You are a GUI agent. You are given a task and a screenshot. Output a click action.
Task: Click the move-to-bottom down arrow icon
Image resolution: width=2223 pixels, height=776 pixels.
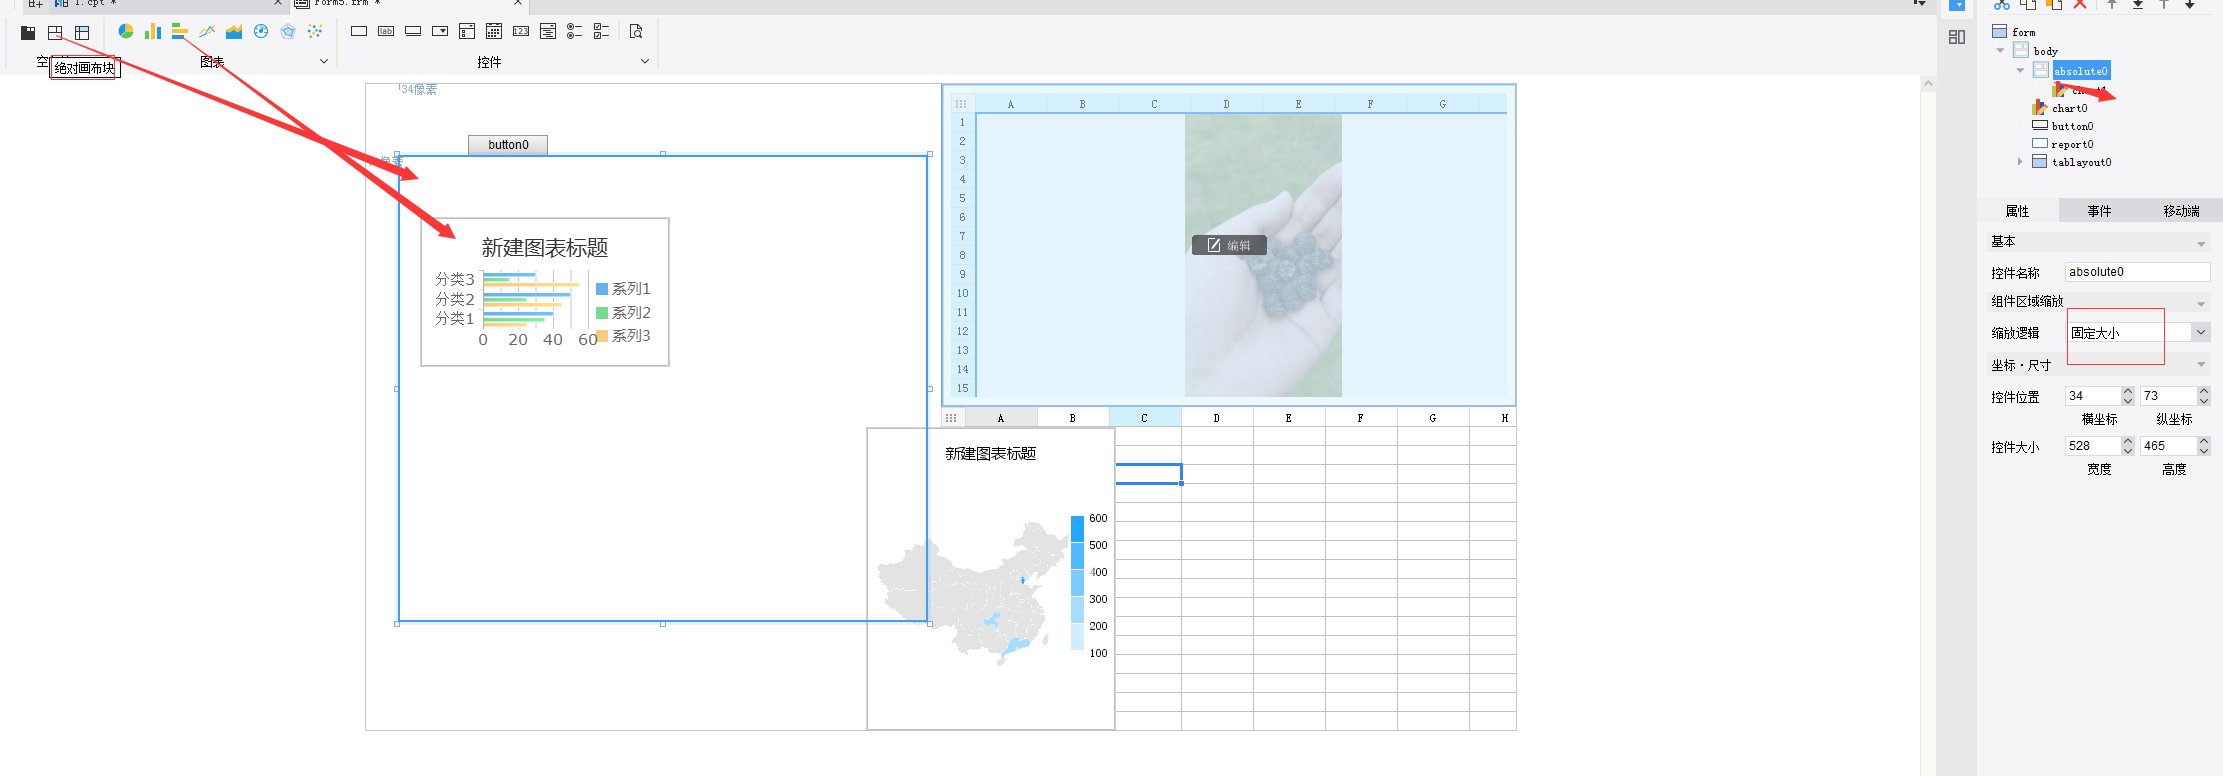click(x=2138, y=4)
